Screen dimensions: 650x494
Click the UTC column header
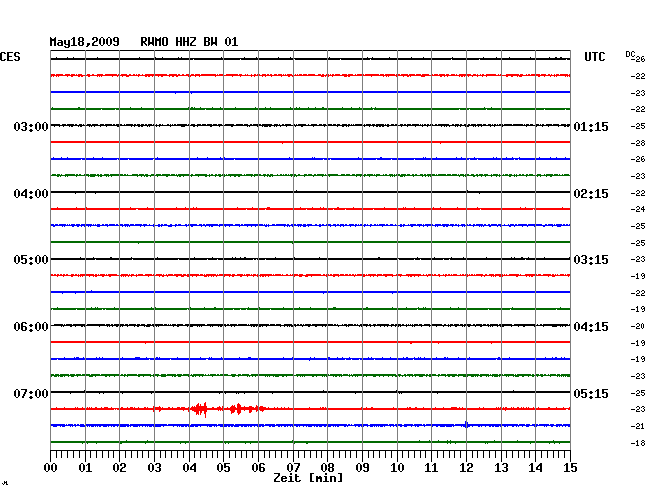pyautogui.click(x=594, y=57)
